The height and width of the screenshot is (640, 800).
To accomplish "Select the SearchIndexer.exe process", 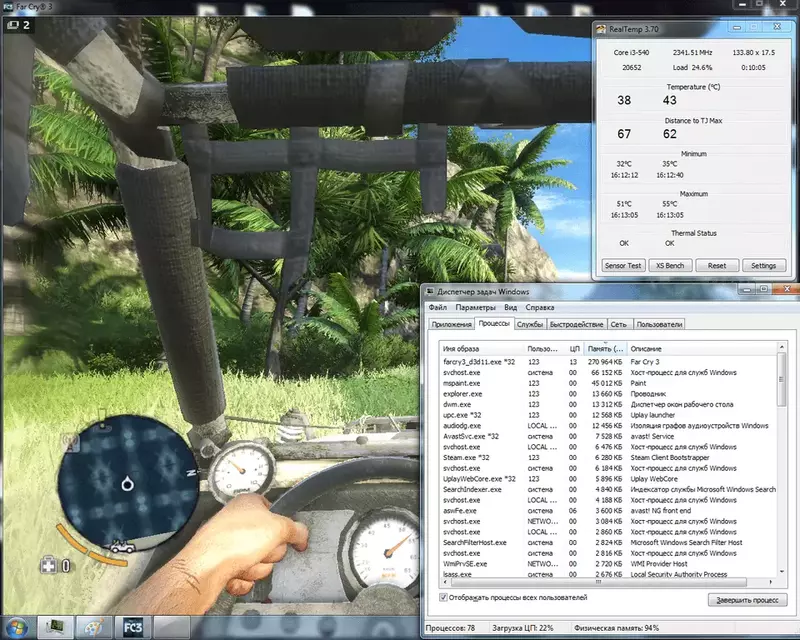I will pos(608,489).
